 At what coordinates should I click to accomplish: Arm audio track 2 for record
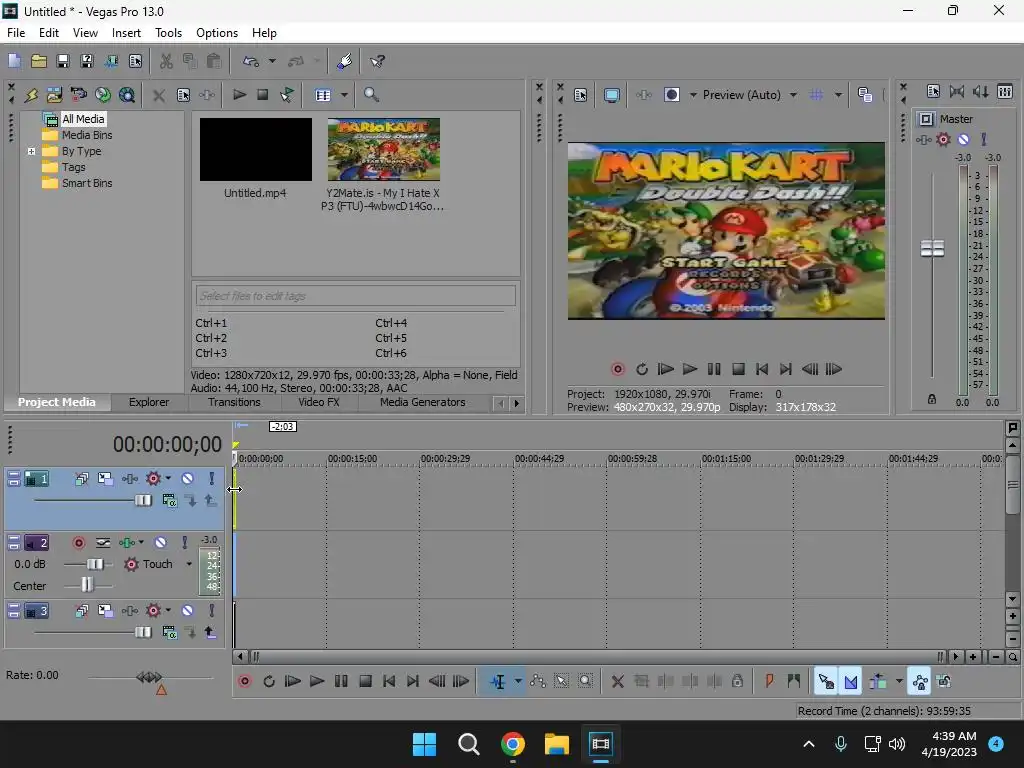click(x=78, y=543)
